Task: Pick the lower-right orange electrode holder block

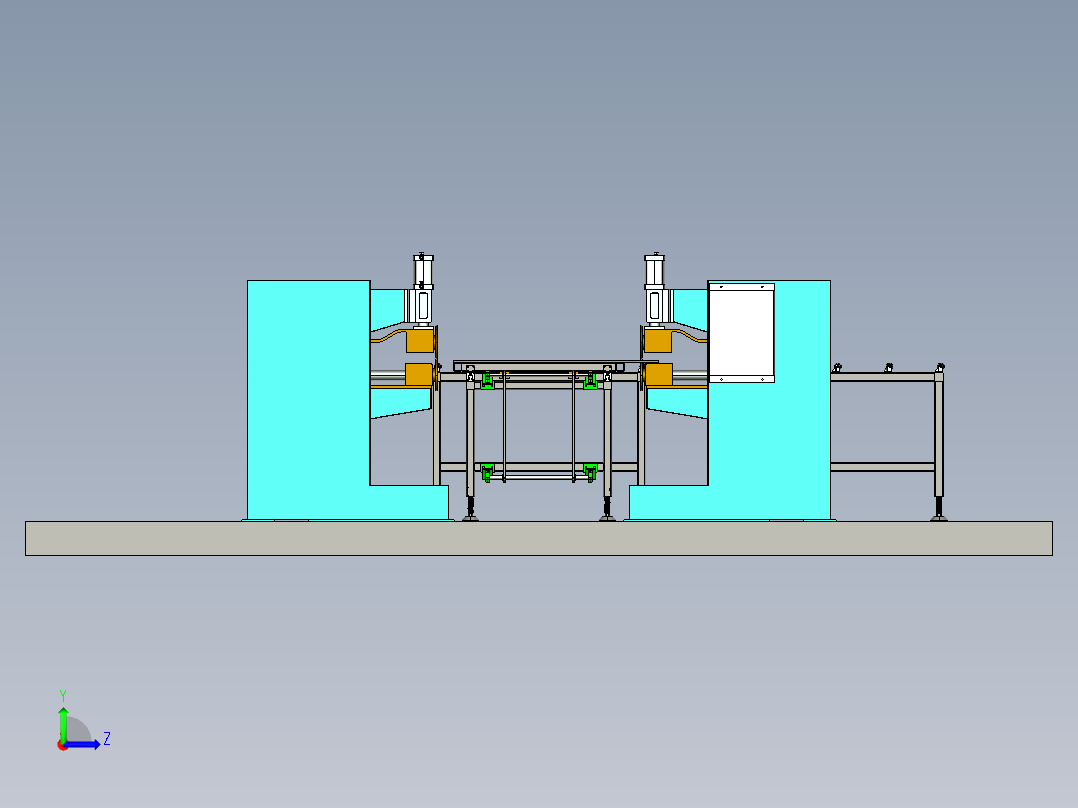Action: pos(659,375)
